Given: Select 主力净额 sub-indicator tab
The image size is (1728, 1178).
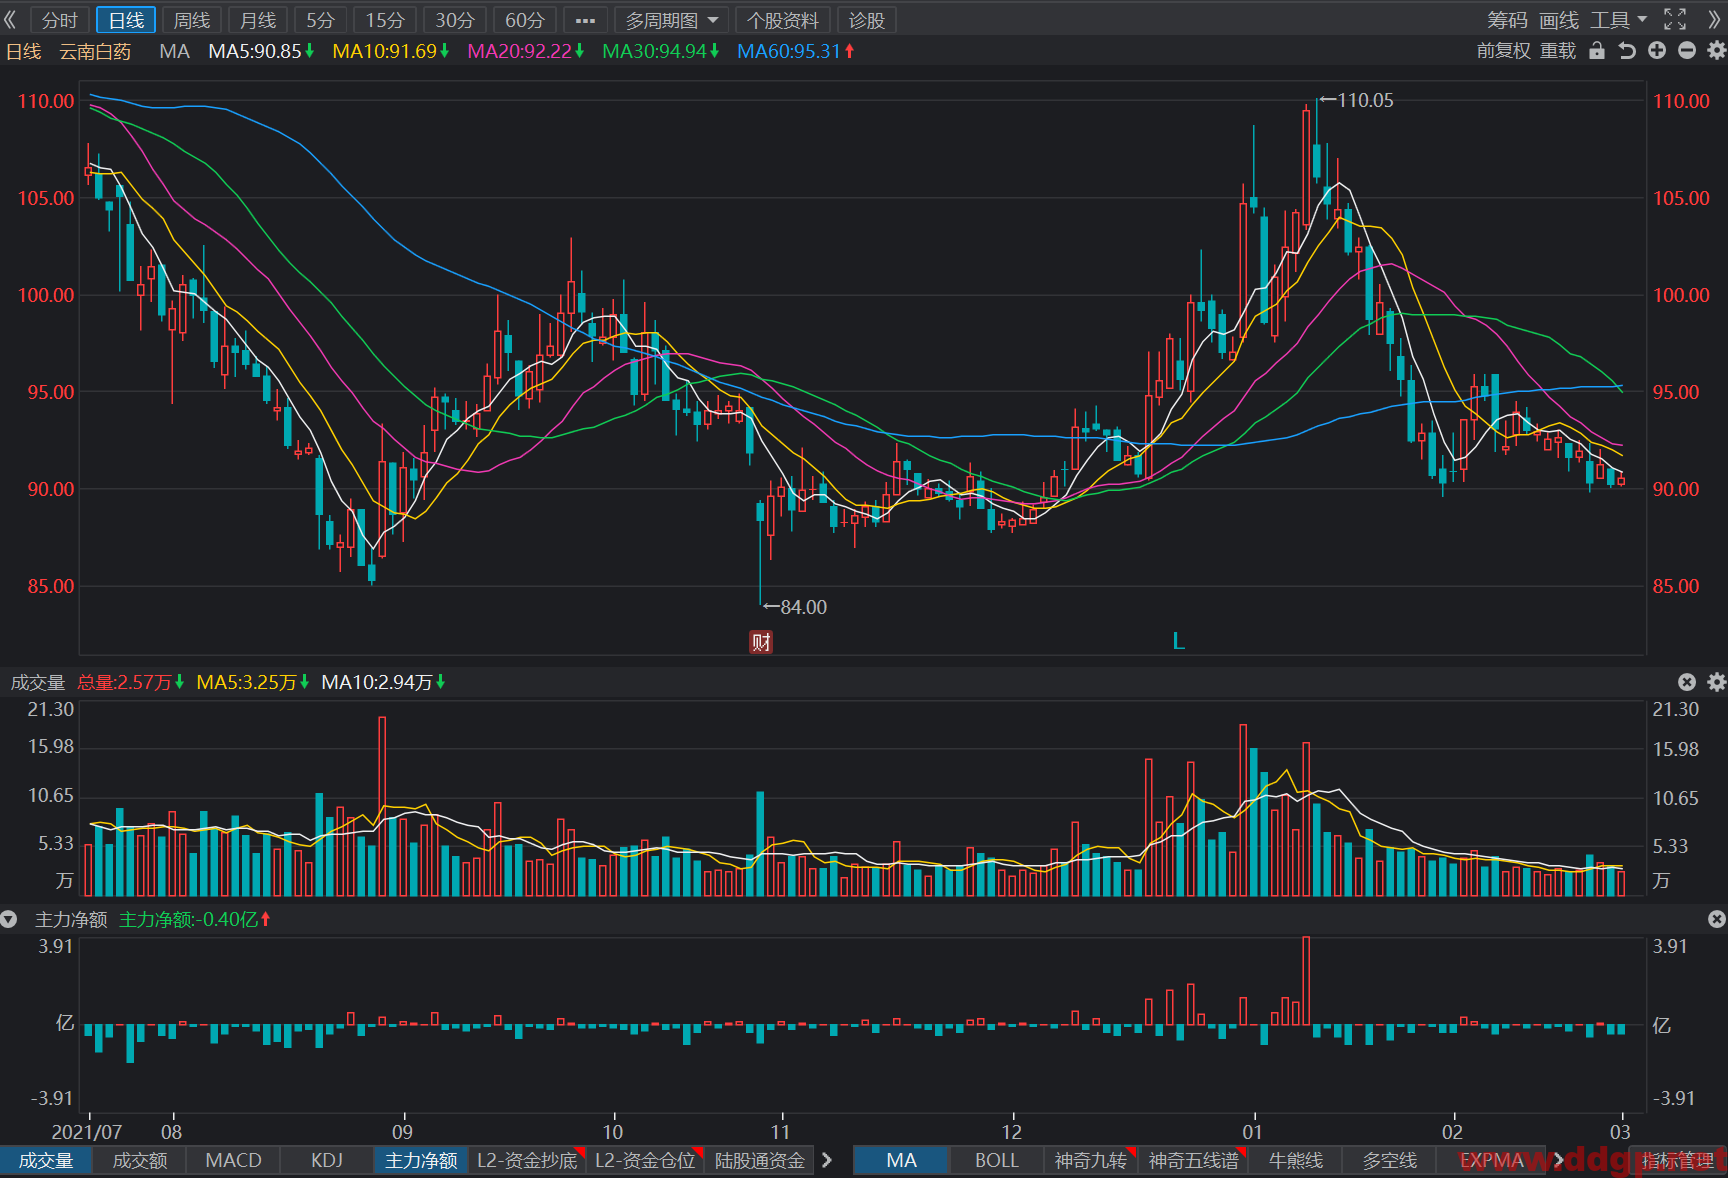Looking at the screenshot, I should [x=421, y=1160].
